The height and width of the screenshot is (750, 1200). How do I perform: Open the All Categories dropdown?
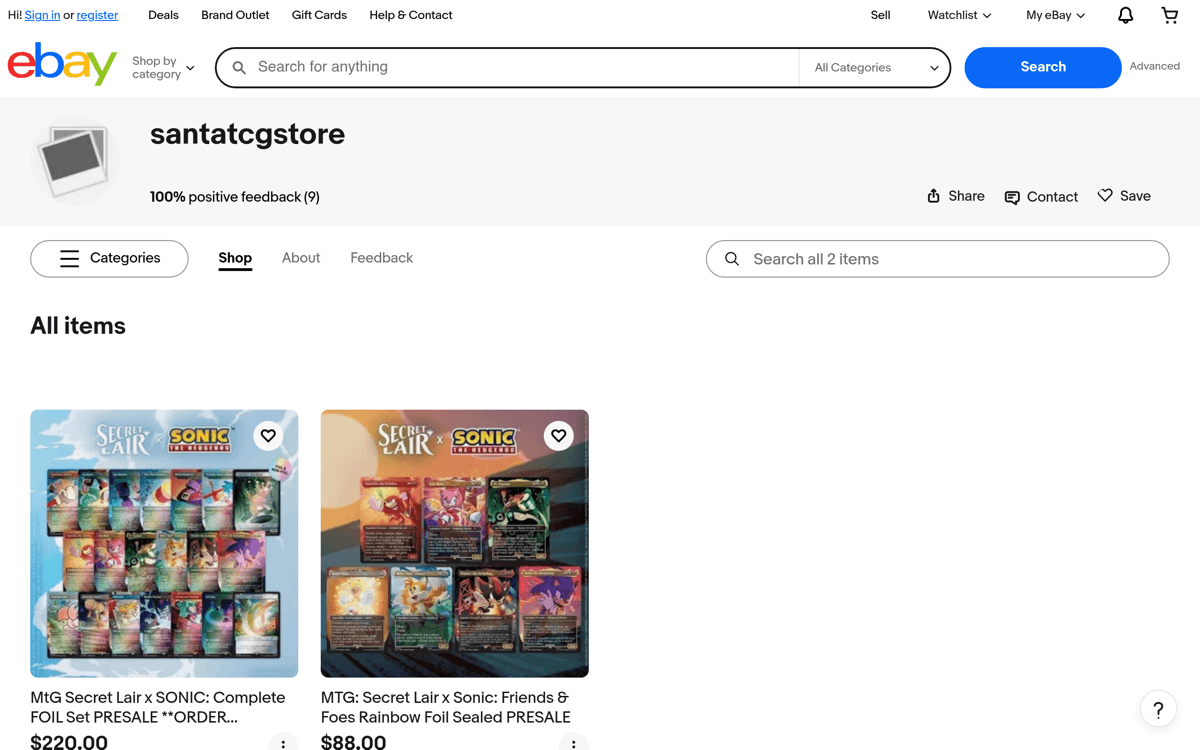[x=875, y=68]
